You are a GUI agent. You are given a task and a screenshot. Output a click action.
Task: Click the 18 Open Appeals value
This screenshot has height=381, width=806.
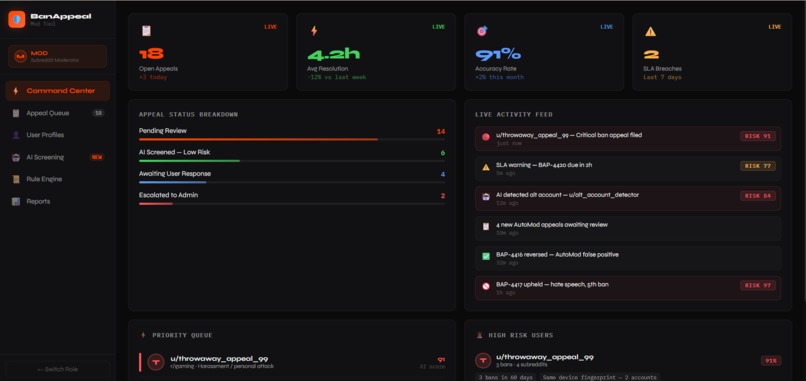pos(151,53)
